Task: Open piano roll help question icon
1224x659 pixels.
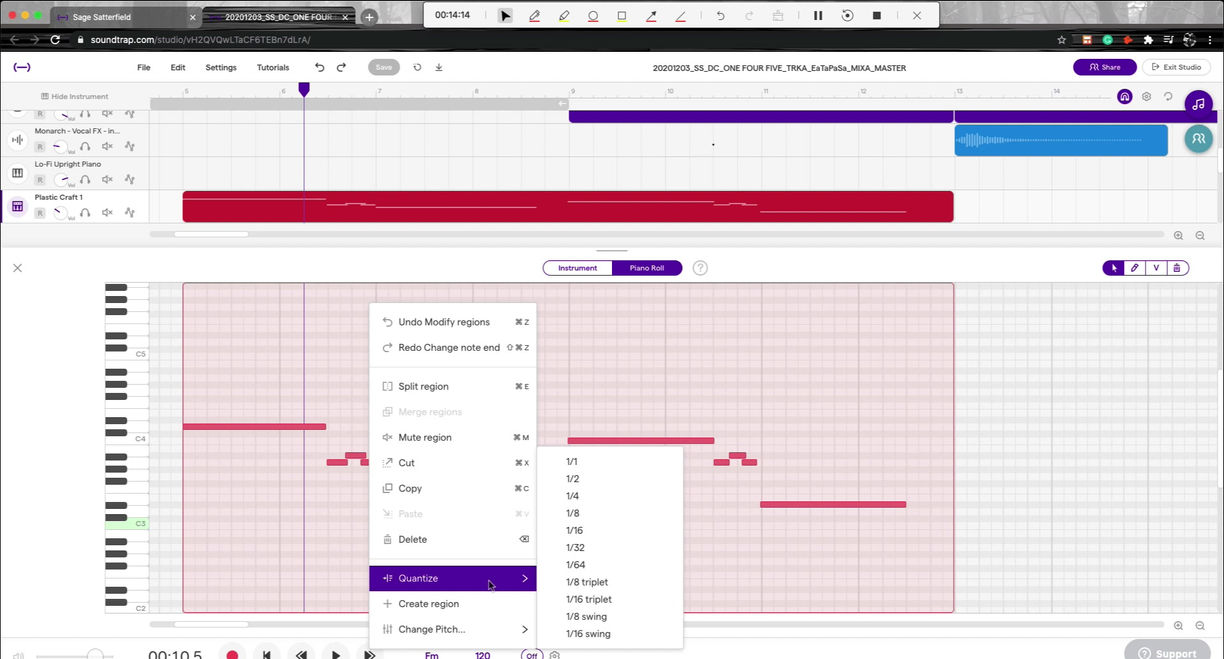Action: [x=700, y=268]
